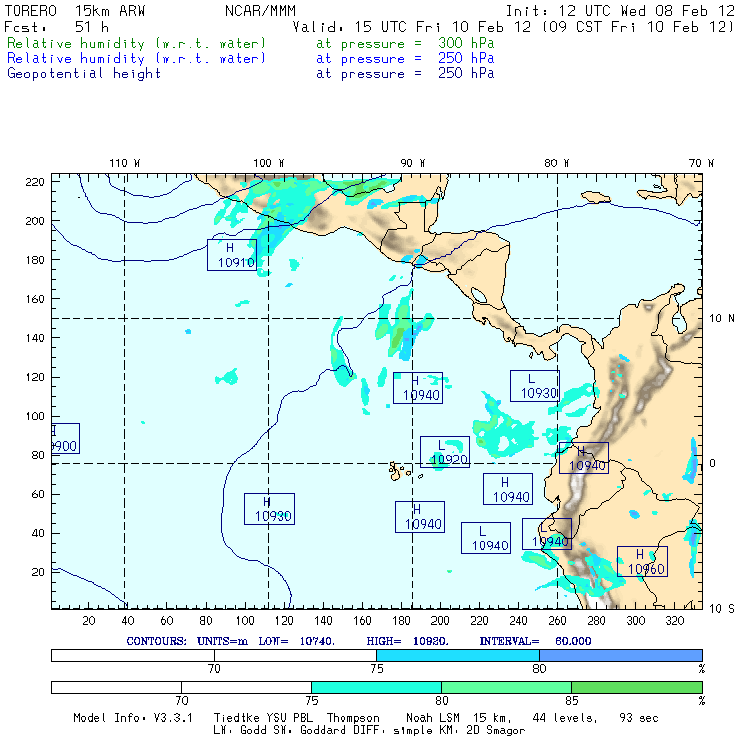
Task: Click the '93 sec' timestep text
Action: [x=639, y=718]
